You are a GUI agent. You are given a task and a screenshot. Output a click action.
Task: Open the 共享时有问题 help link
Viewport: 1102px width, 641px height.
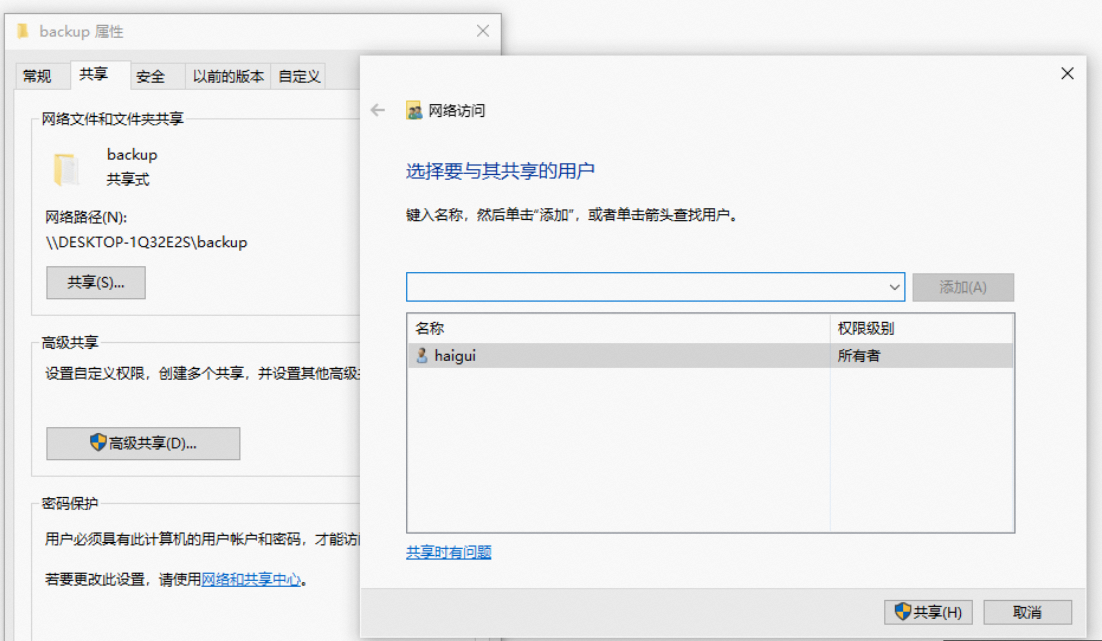[x=449, y=552]
